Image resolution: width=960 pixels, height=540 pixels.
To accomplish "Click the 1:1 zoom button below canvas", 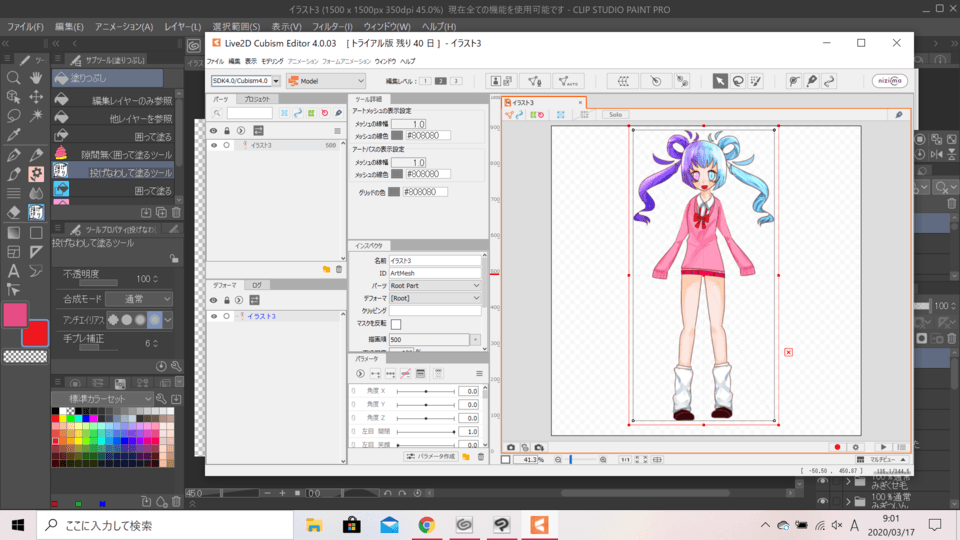I will [x=624, y=459].
